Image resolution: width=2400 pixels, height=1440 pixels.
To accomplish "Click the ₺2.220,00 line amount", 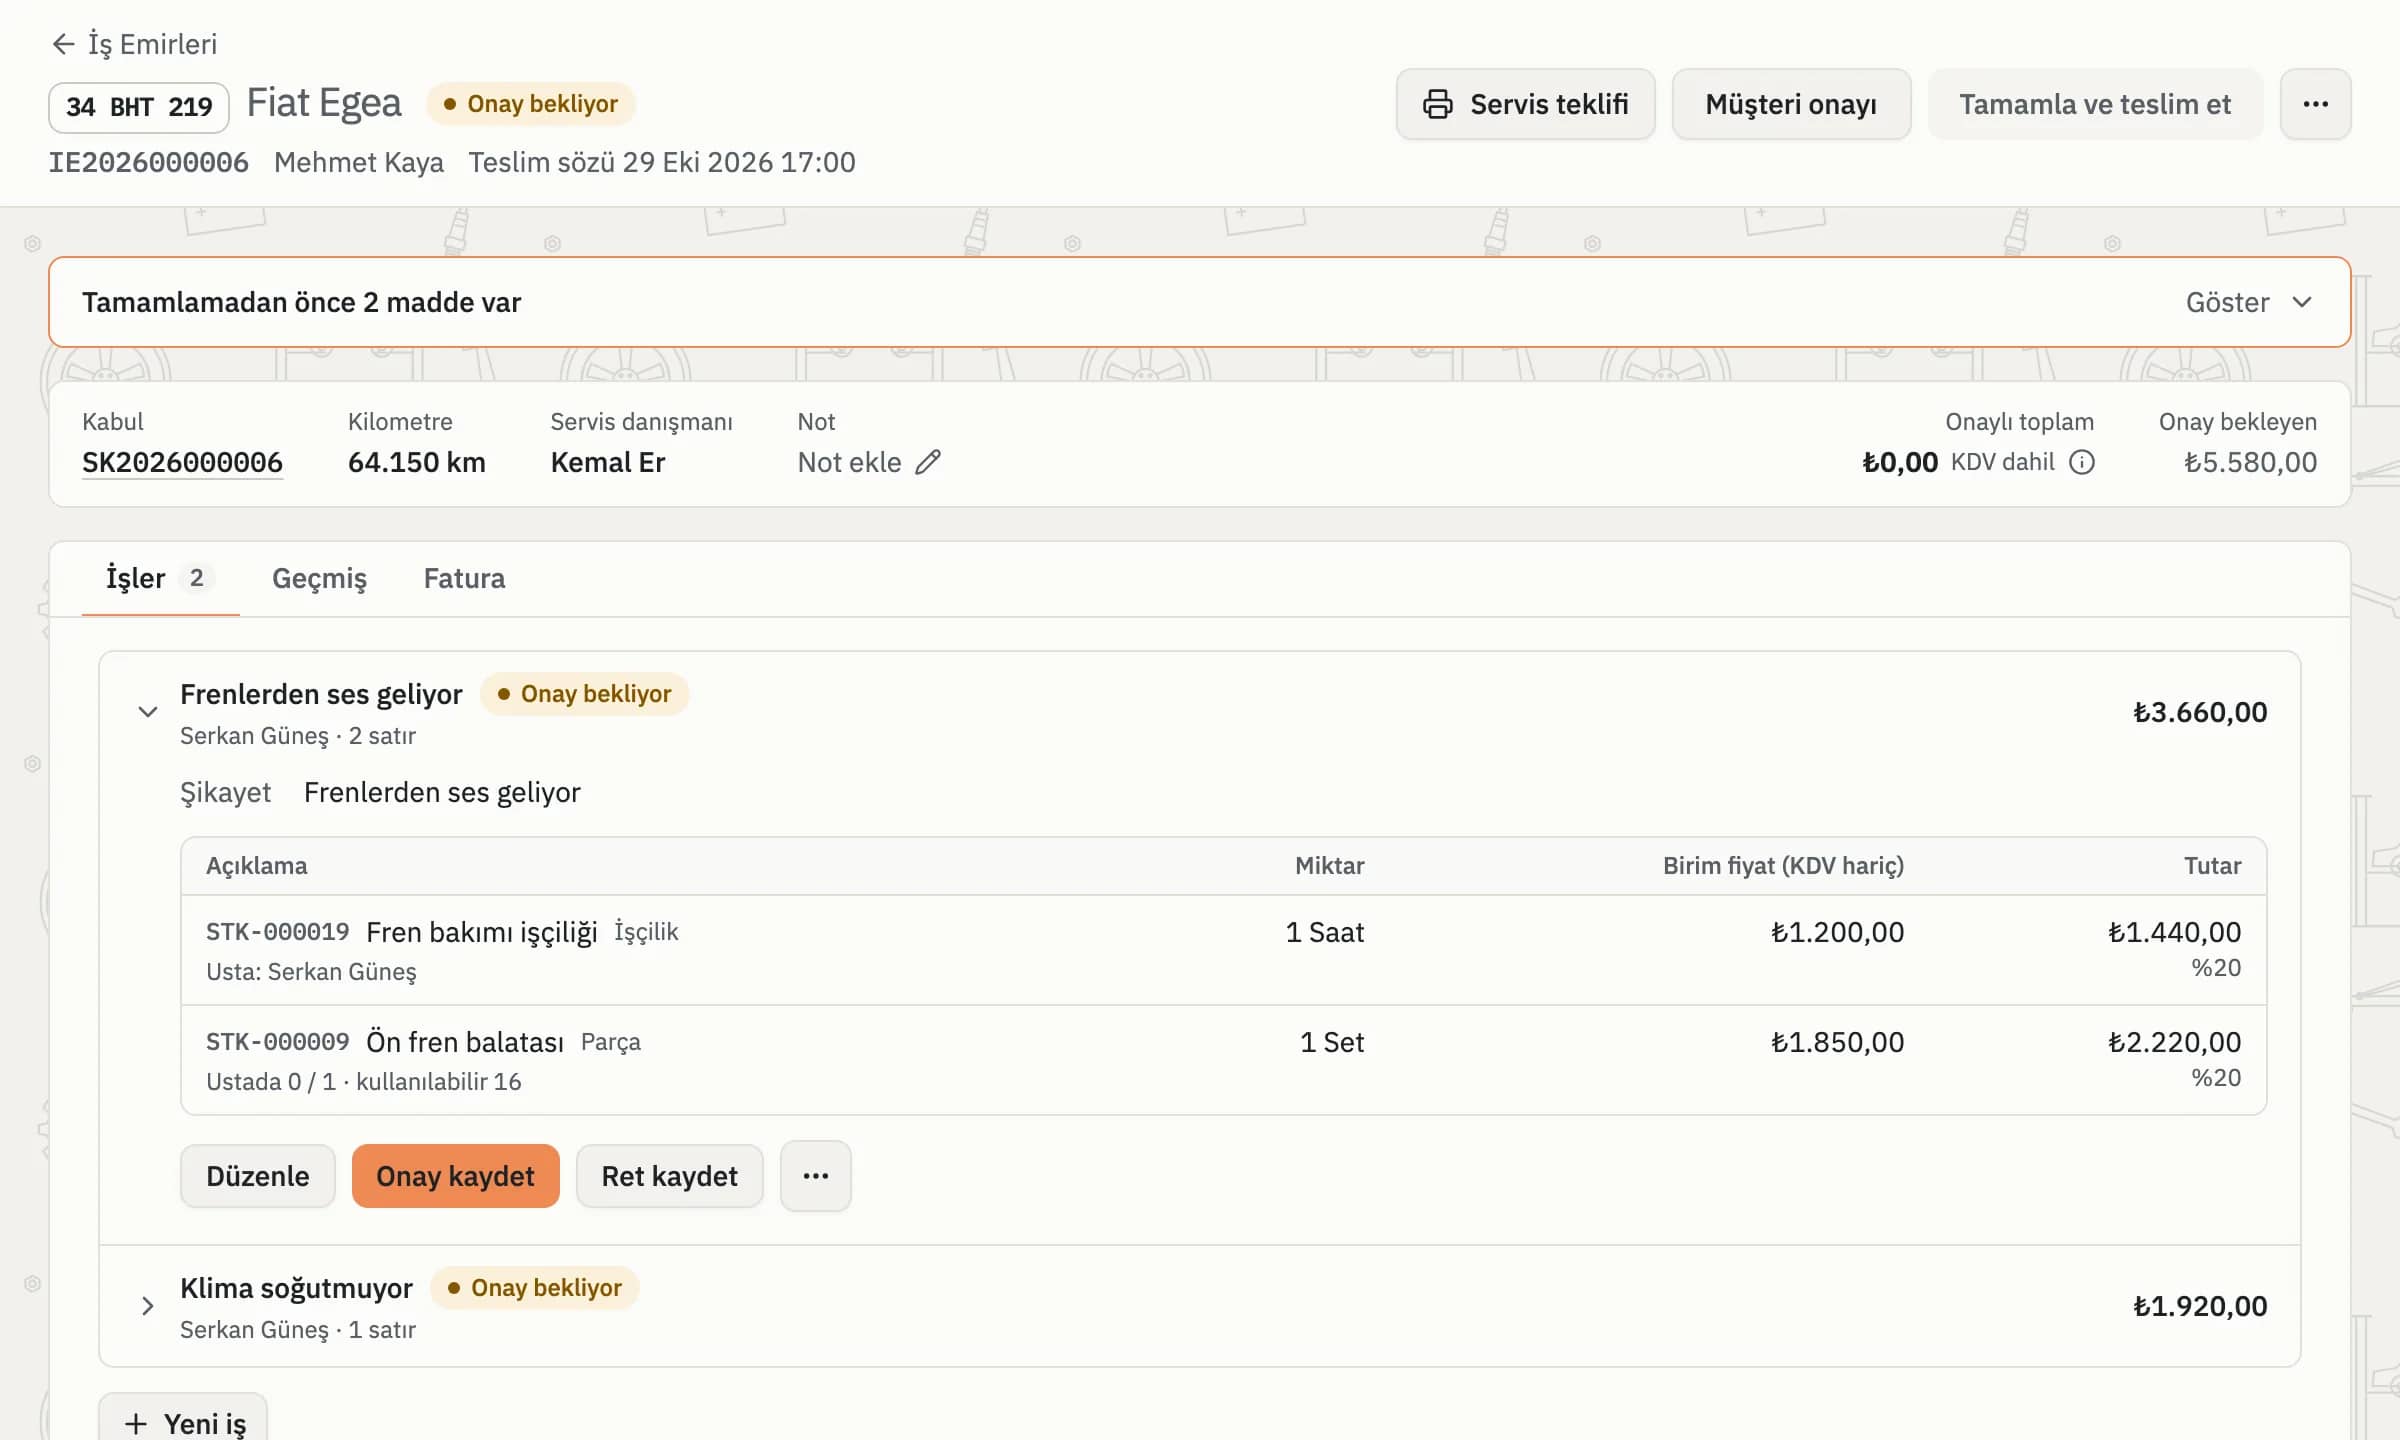I will tap(2174, 1042).
